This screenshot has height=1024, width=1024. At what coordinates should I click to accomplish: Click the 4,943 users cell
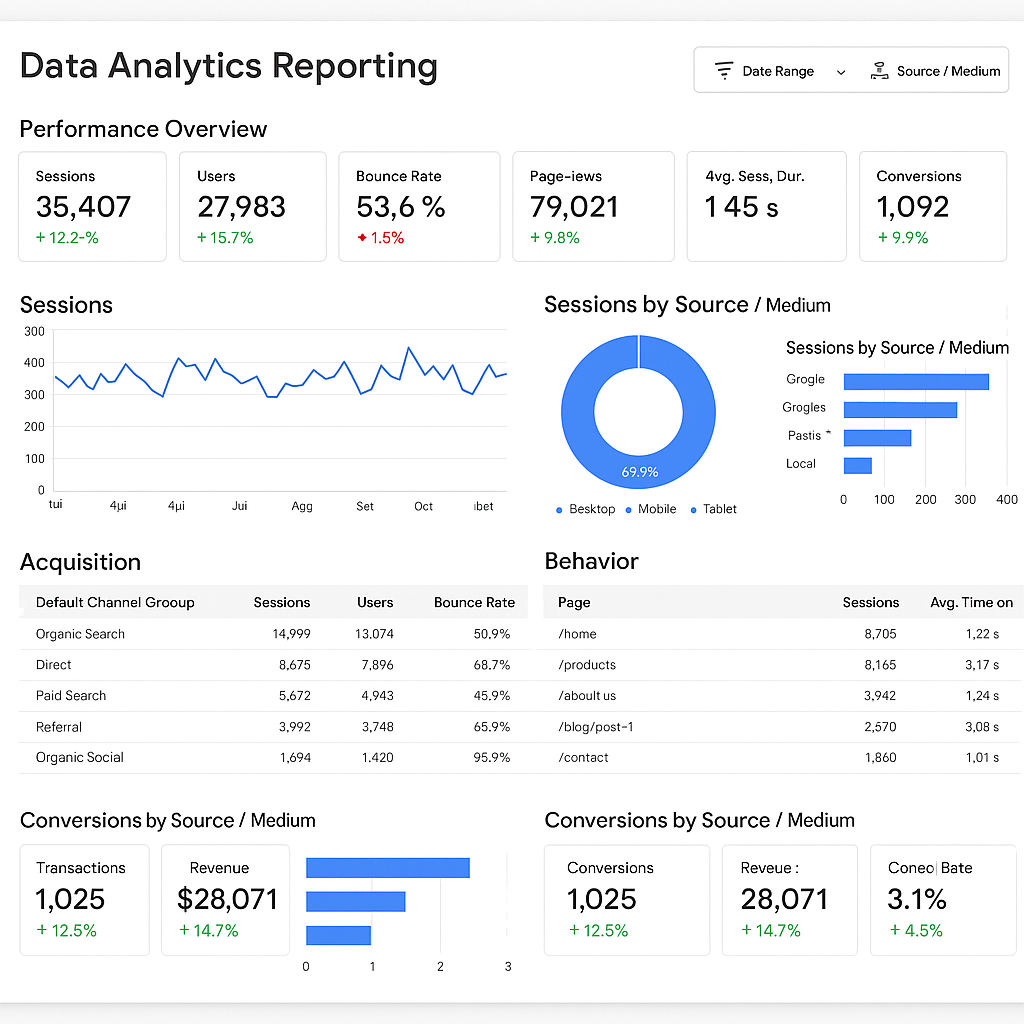pos(377,696)
